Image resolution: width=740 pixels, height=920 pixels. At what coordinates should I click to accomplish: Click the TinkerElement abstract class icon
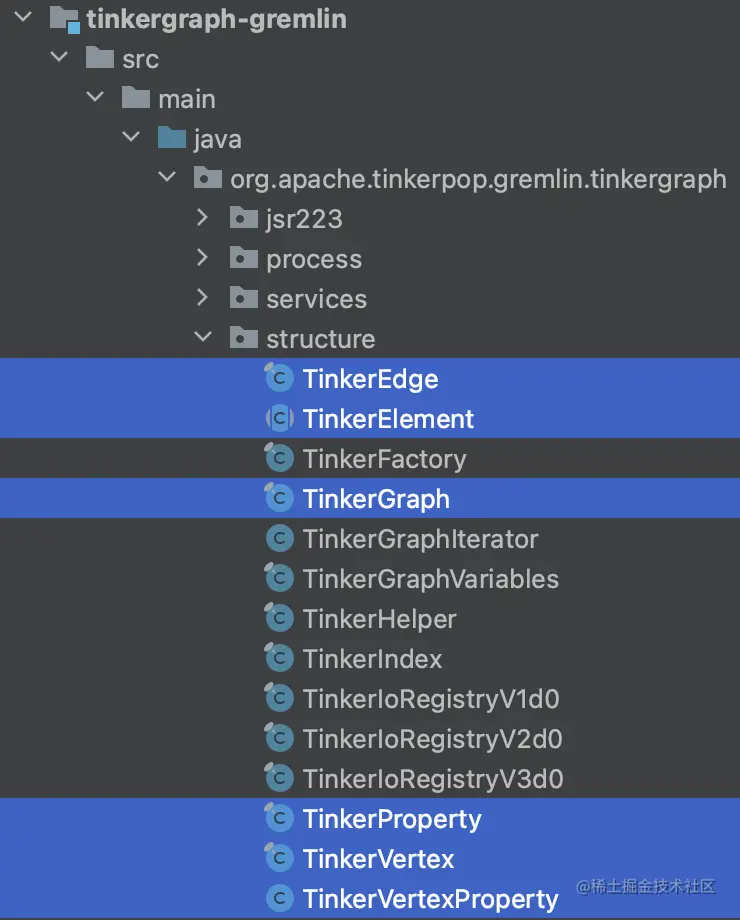tap(278, 419)
